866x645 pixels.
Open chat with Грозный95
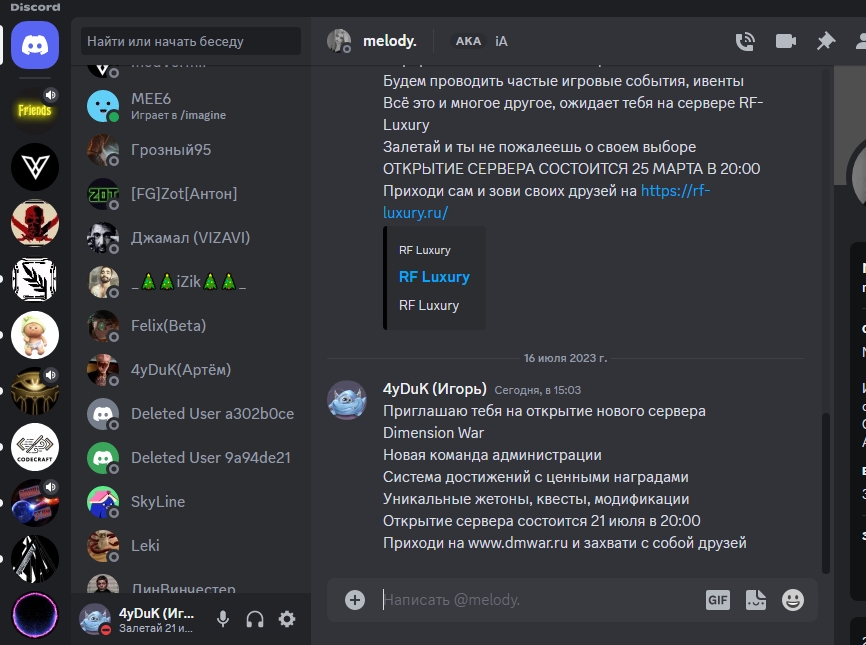(191, 150)
